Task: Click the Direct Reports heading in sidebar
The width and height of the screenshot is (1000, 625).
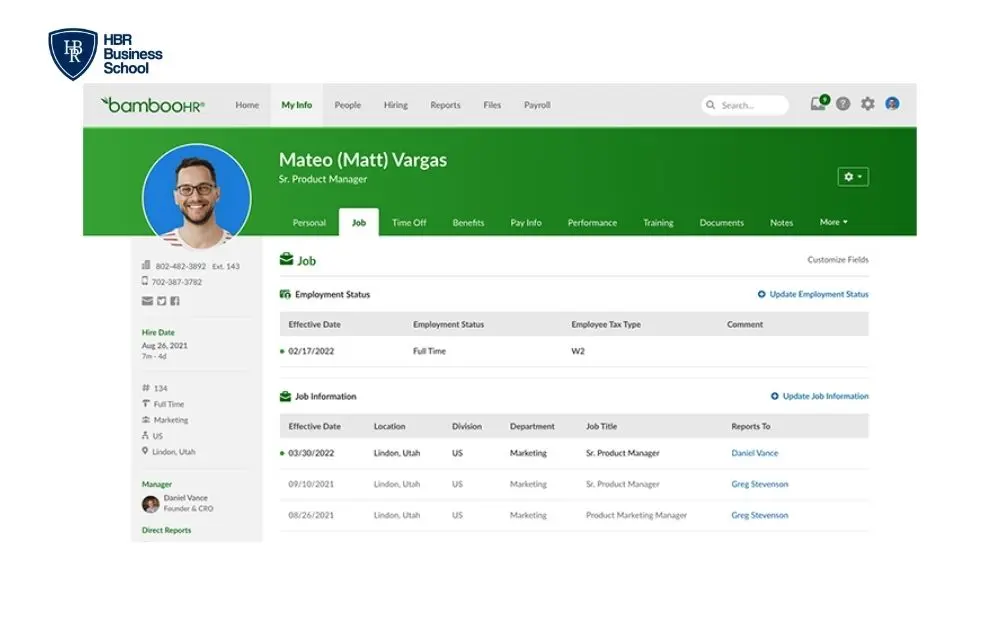Action: [166, 530]
